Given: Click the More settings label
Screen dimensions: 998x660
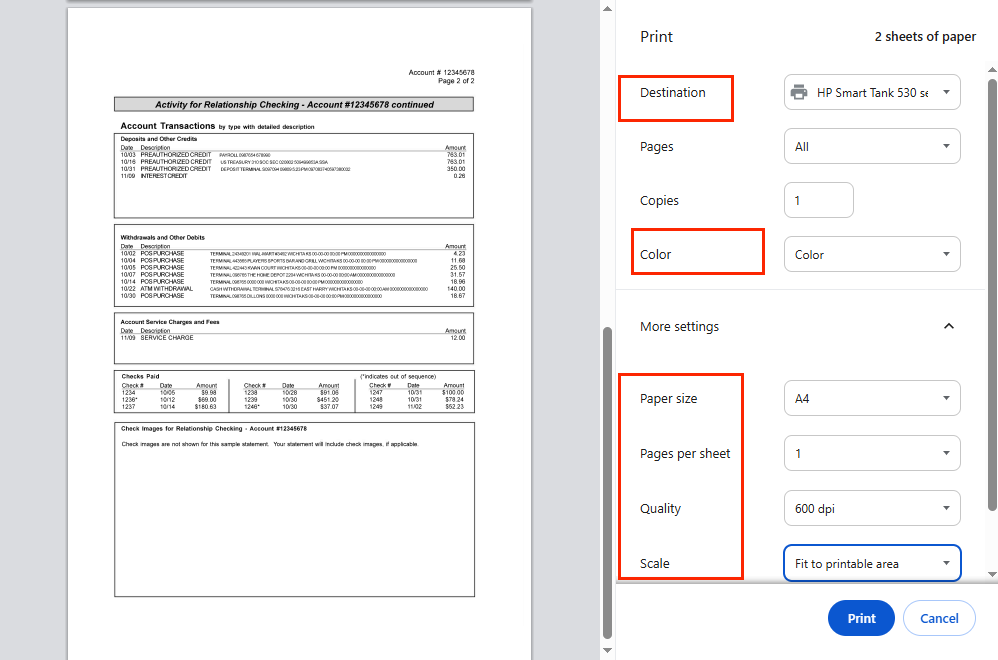Looking at the screenshot, I should [679, 326].
